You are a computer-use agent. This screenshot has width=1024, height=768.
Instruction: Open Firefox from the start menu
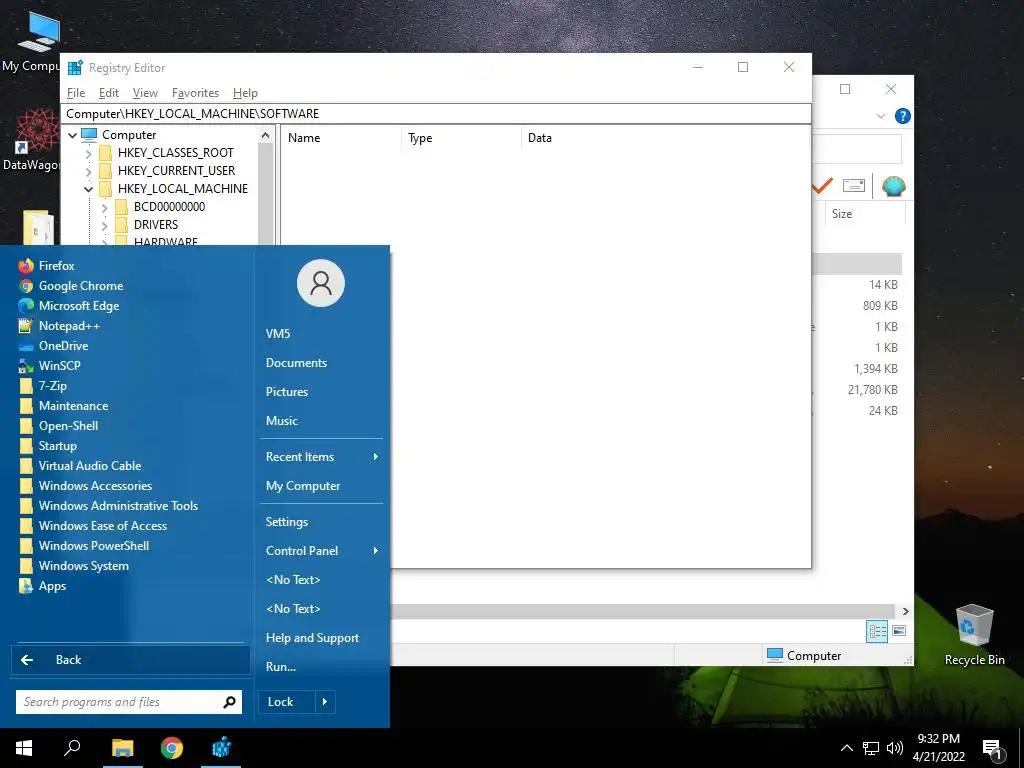(x=46, y=266)
